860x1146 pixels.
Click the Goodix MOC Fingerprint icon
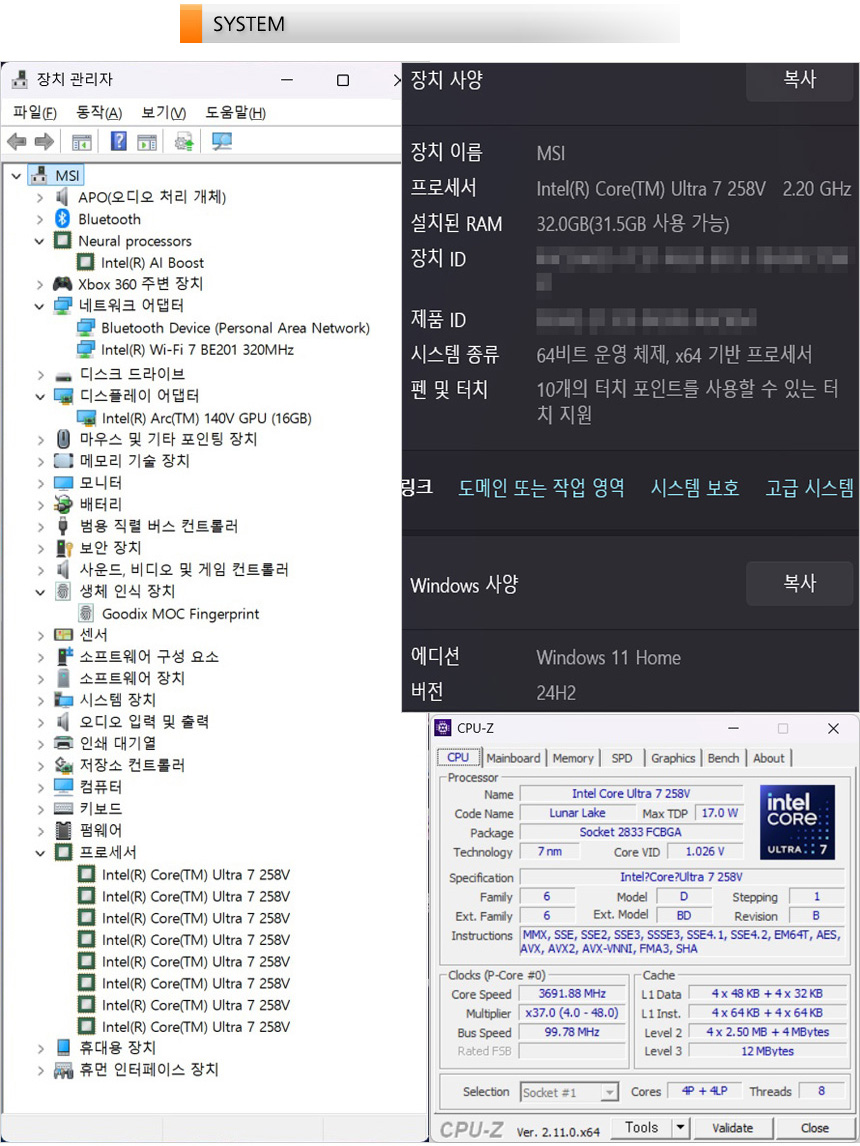86,614
